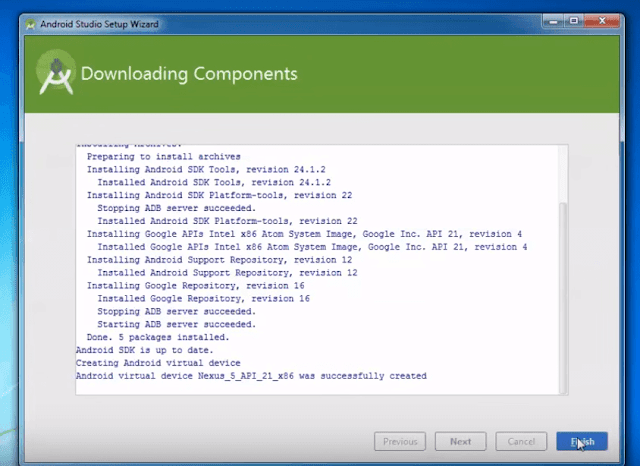Viewport: 640px width, 466px height.
Task: Click 'Installed Android Support Repository, revision 12'
Action: click(x=227, y=273)
